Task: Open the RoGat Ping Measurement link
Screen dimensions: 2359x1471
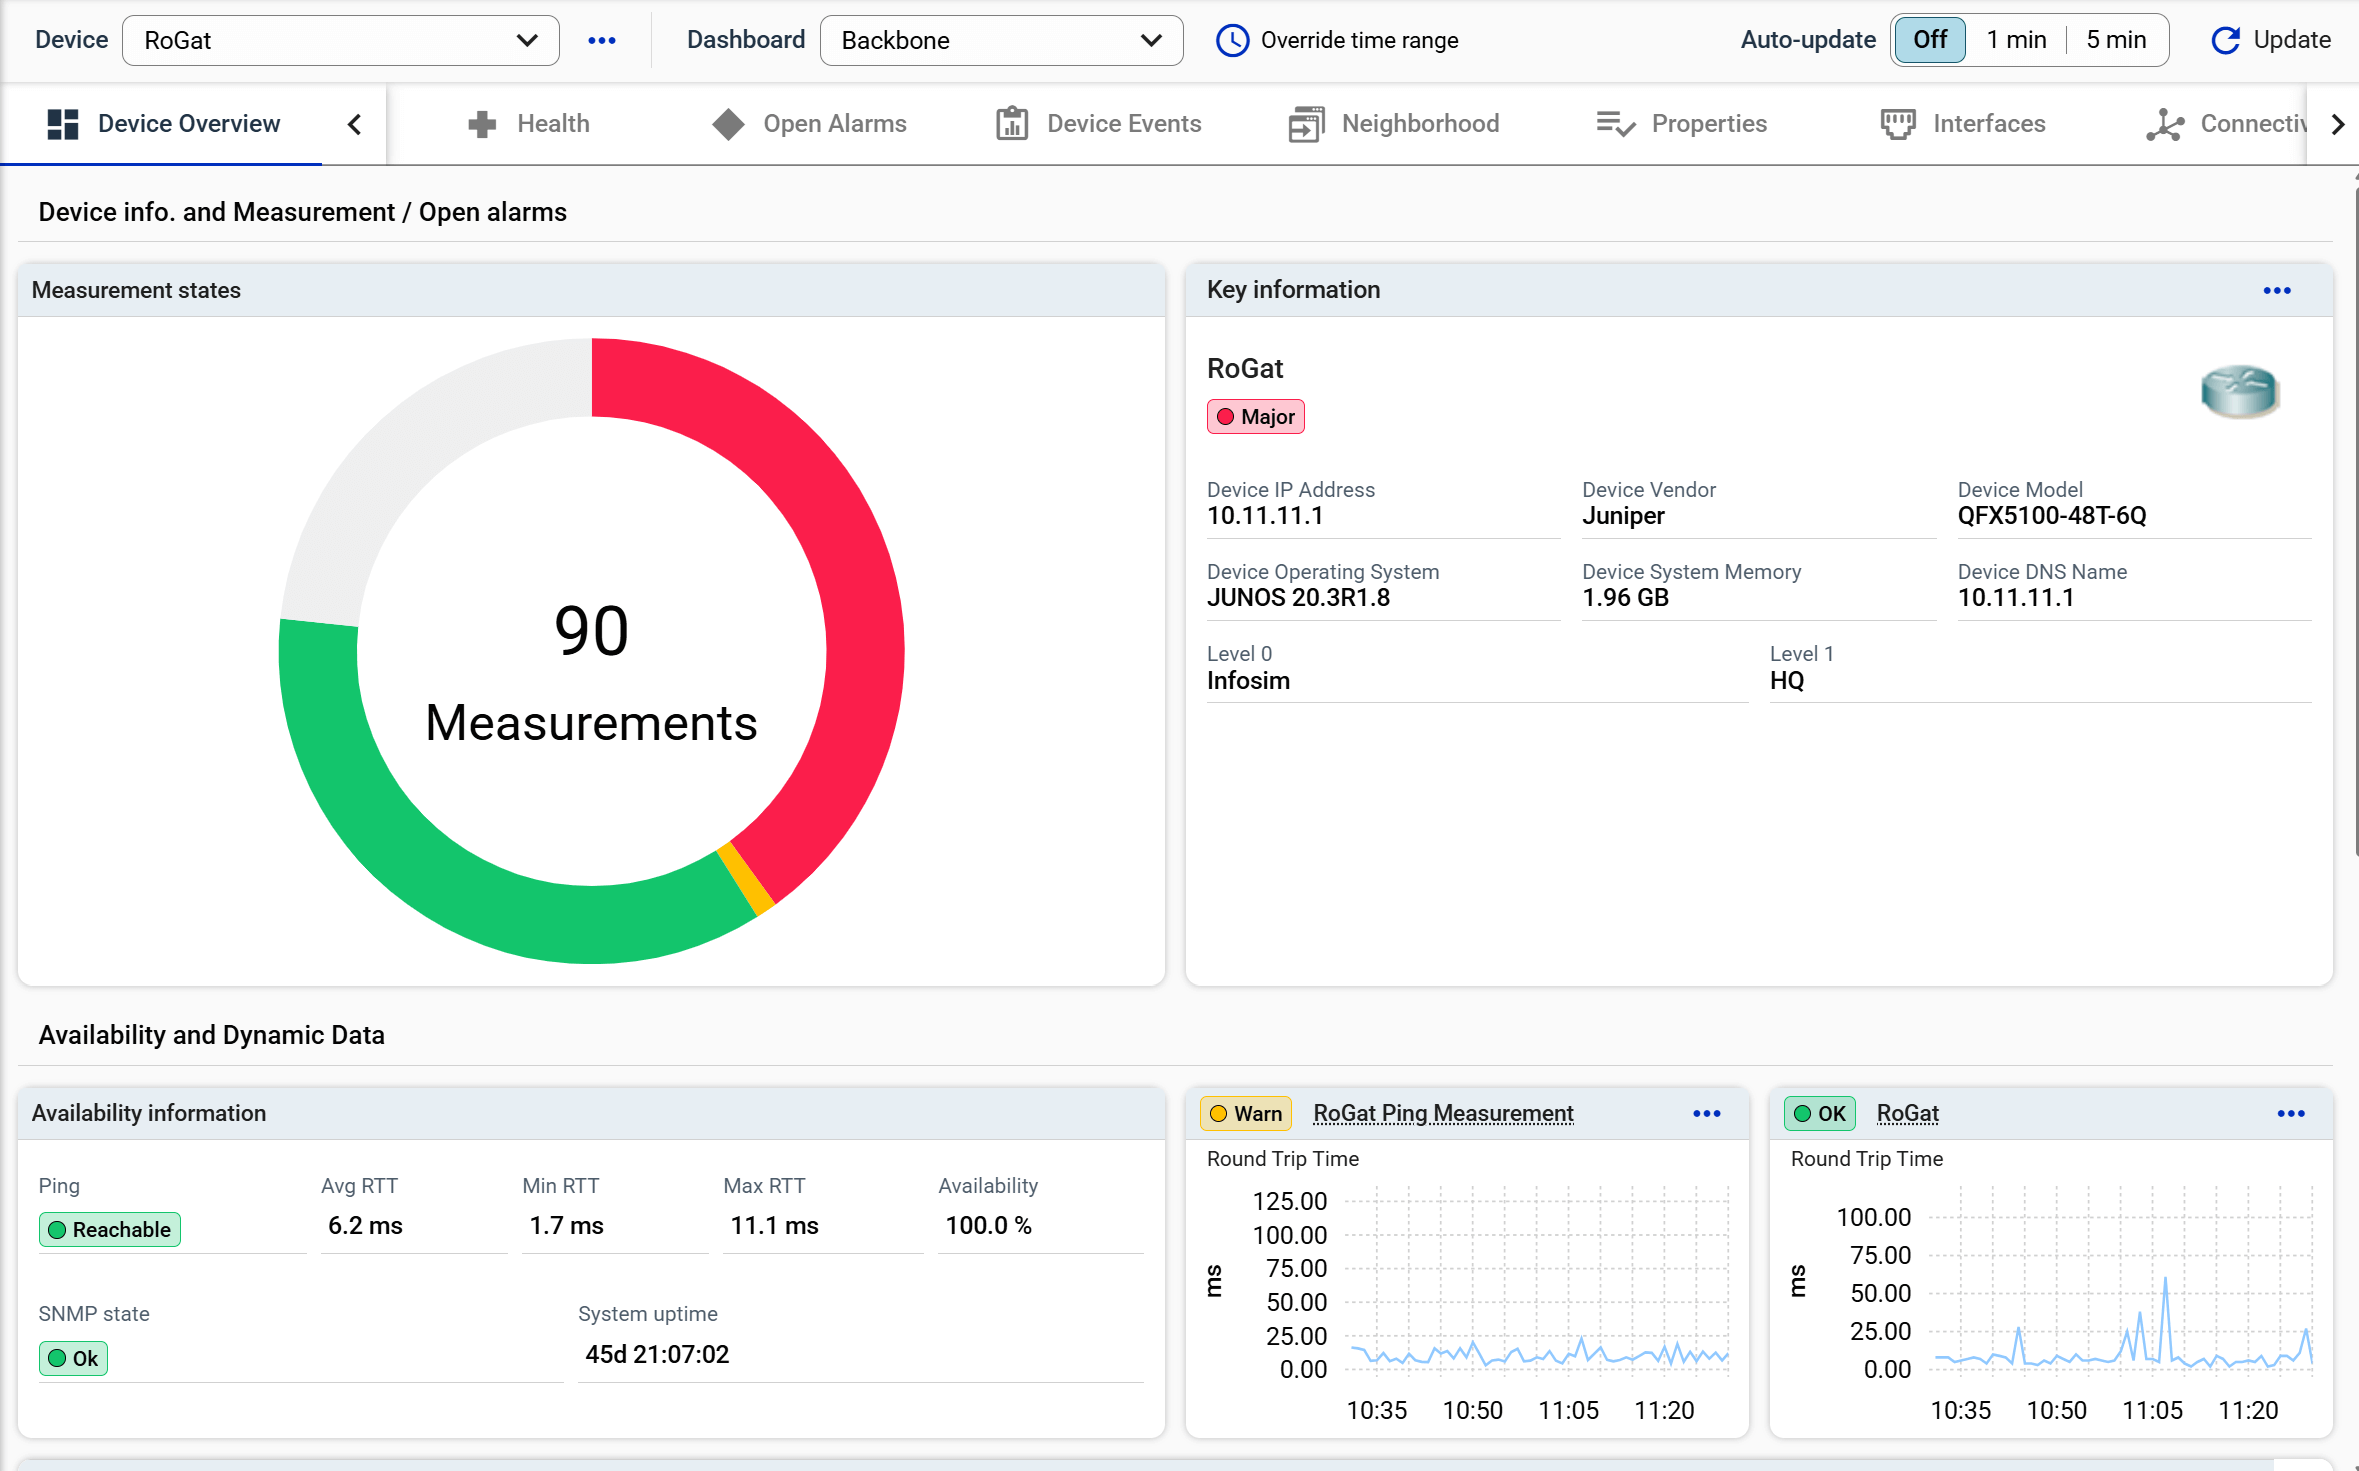Action: (x=1442, y=1113)
